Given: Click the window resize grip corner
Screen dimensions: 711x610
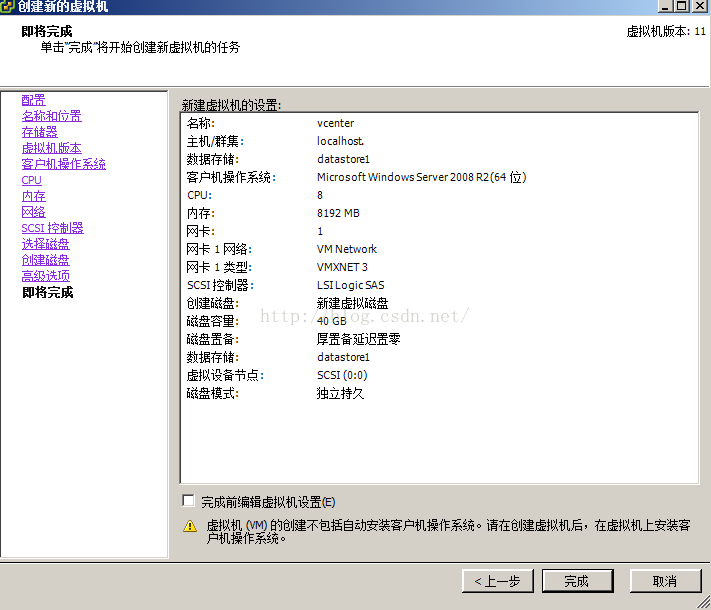Looking at the screenshot, I should point(703,602).
